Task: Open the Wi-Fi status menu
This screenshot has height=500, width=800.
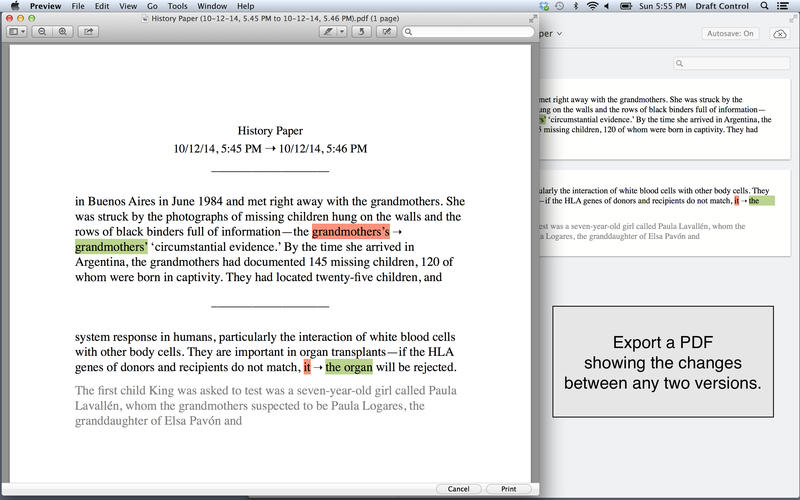Action: coord(592,6)
